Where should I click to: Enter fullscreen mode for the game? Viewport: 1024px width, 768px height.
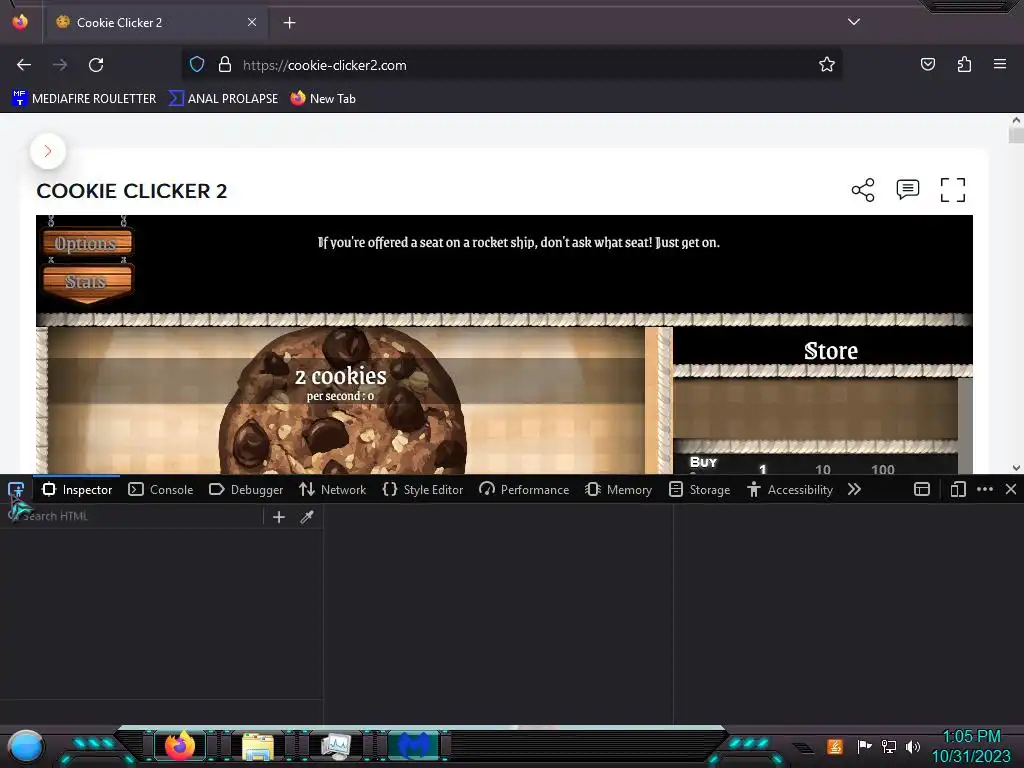click(x=953, y=190)
